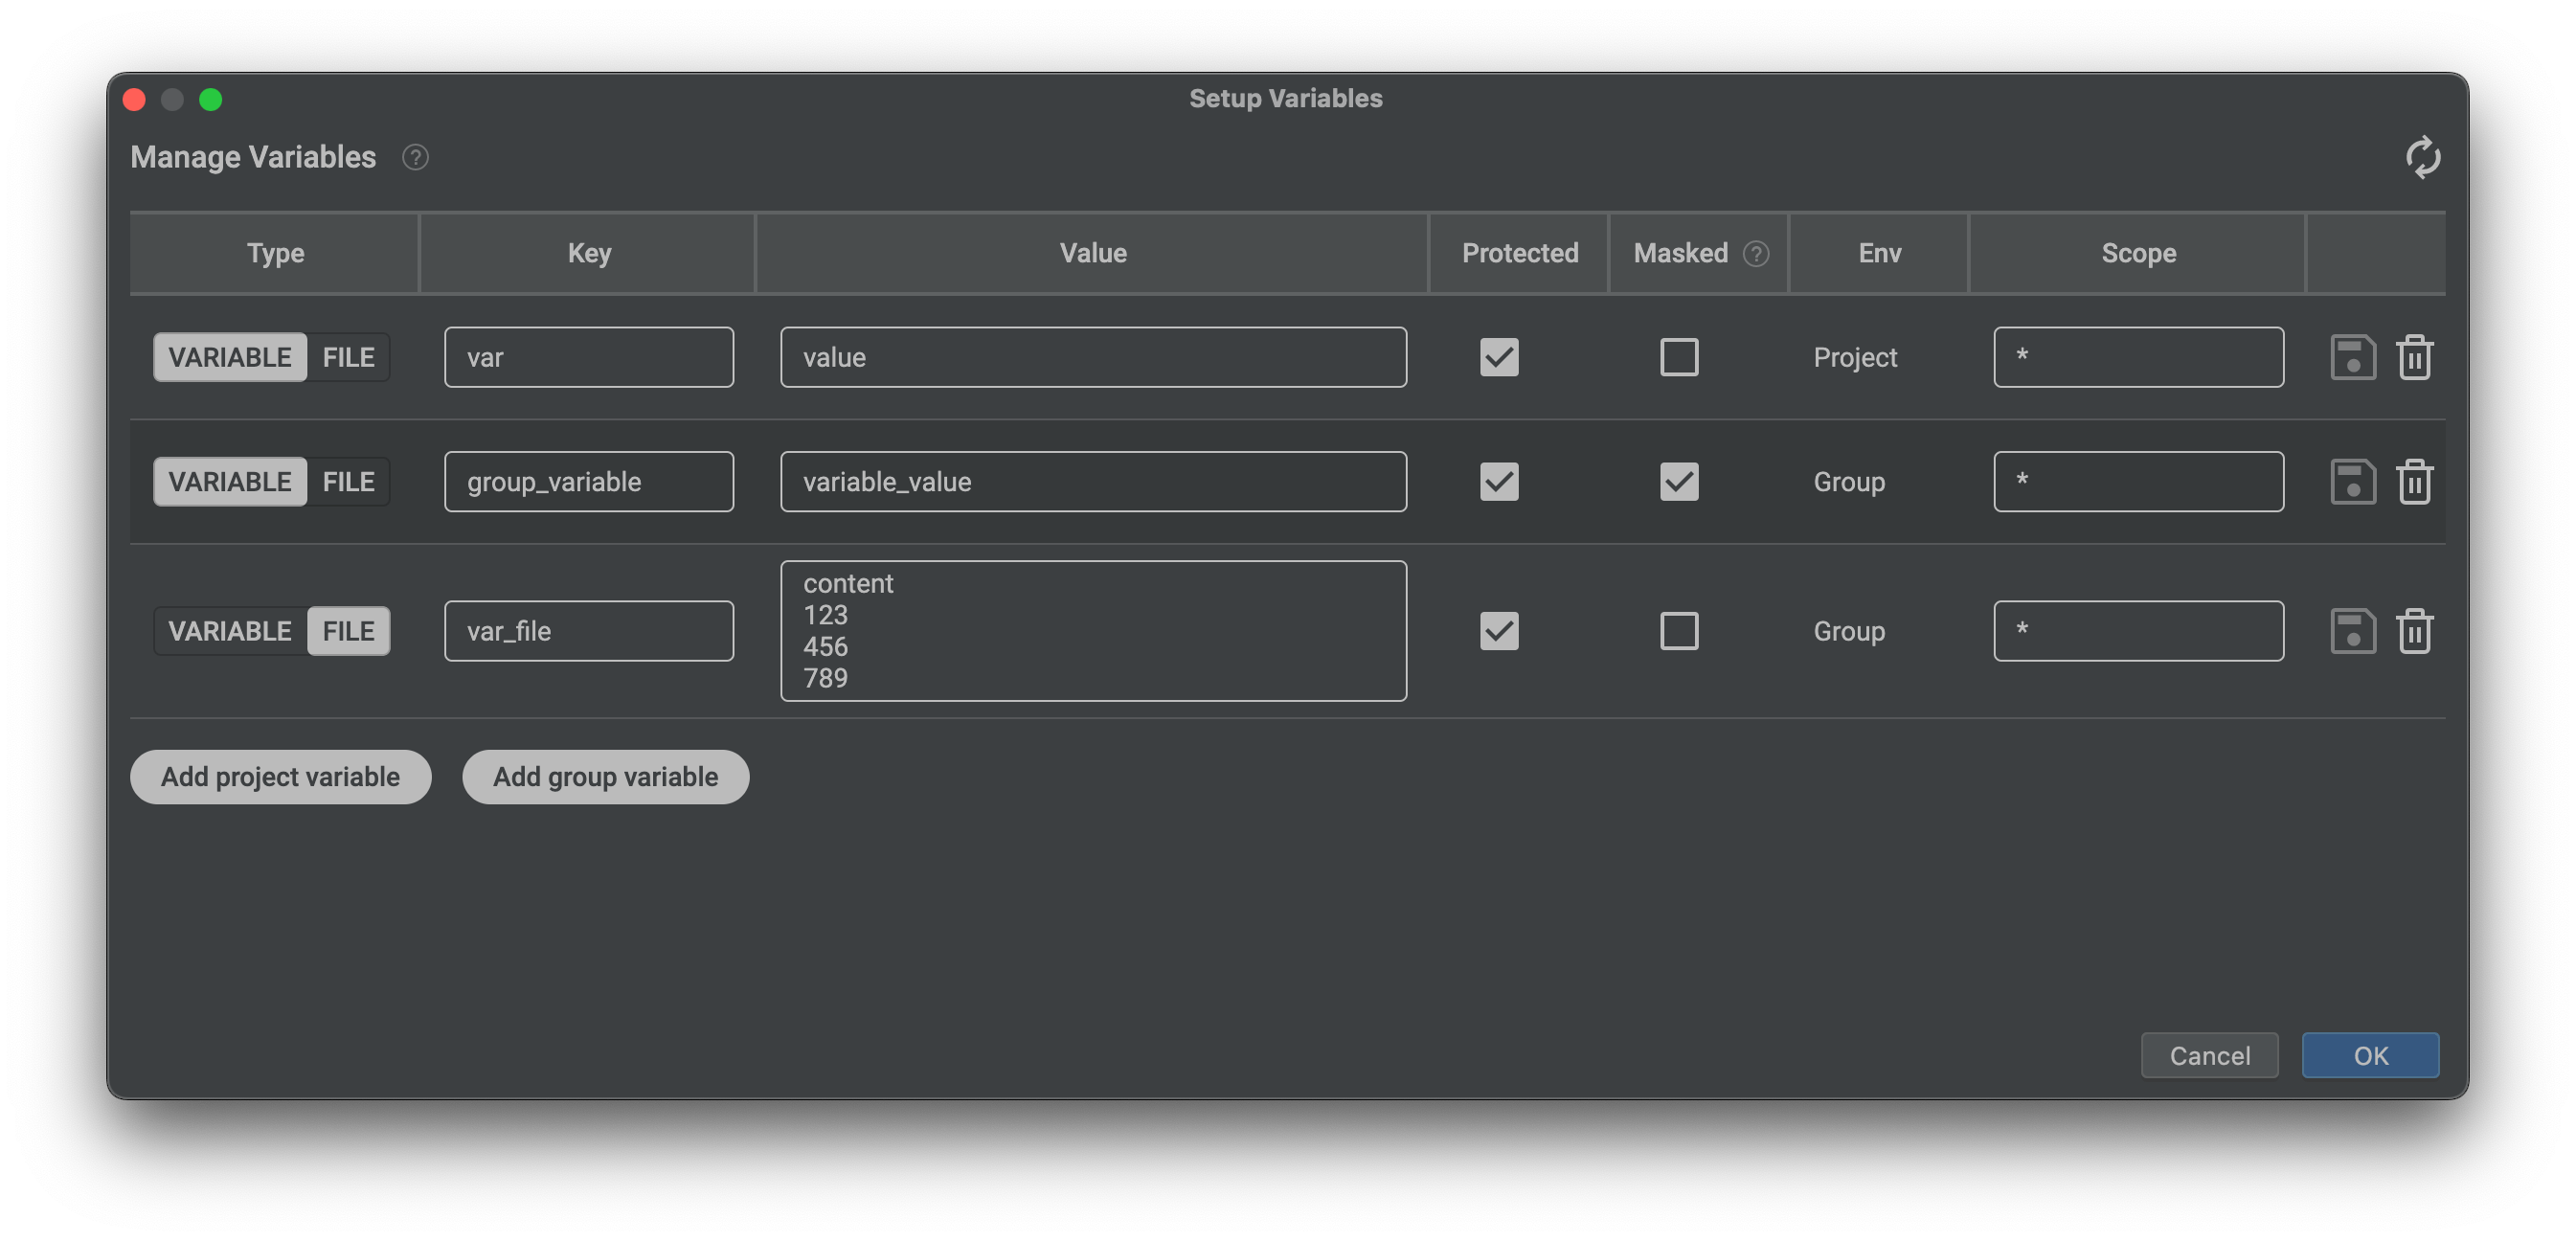Enable Masked for var_file
The width and height of the screenshot is (2576, 1241).
pos(1679,631)
